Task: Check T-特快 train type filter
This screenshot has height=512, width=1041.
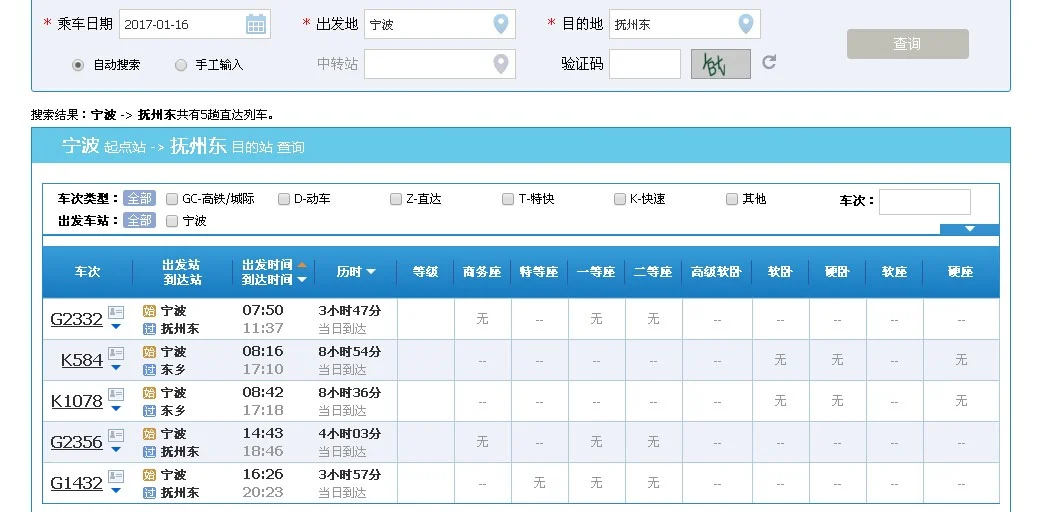Action: pyautogui.click(x=508, y=199)
